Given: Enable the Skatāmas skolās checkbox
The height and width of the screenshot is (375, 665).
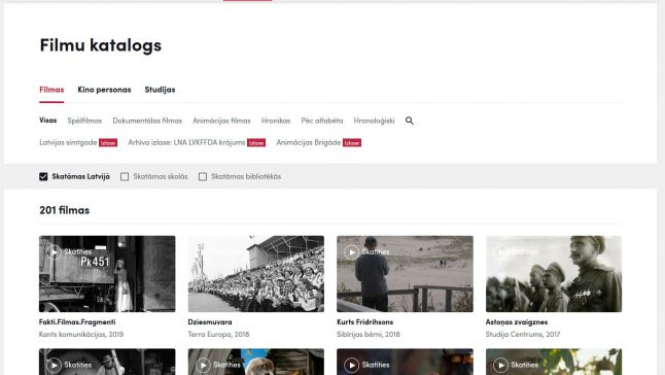Looking at the screenshot, I should pos(124,176).
